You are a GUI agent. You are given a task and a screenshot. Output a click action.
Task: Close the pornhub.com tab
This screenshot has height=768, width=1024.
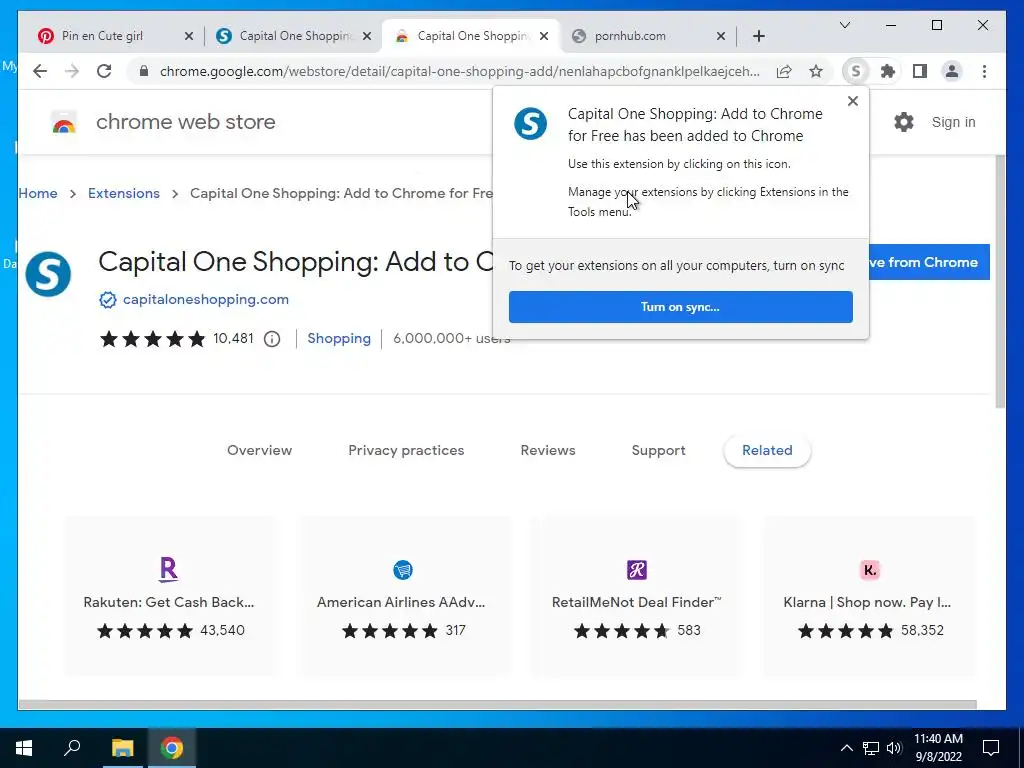720,36
